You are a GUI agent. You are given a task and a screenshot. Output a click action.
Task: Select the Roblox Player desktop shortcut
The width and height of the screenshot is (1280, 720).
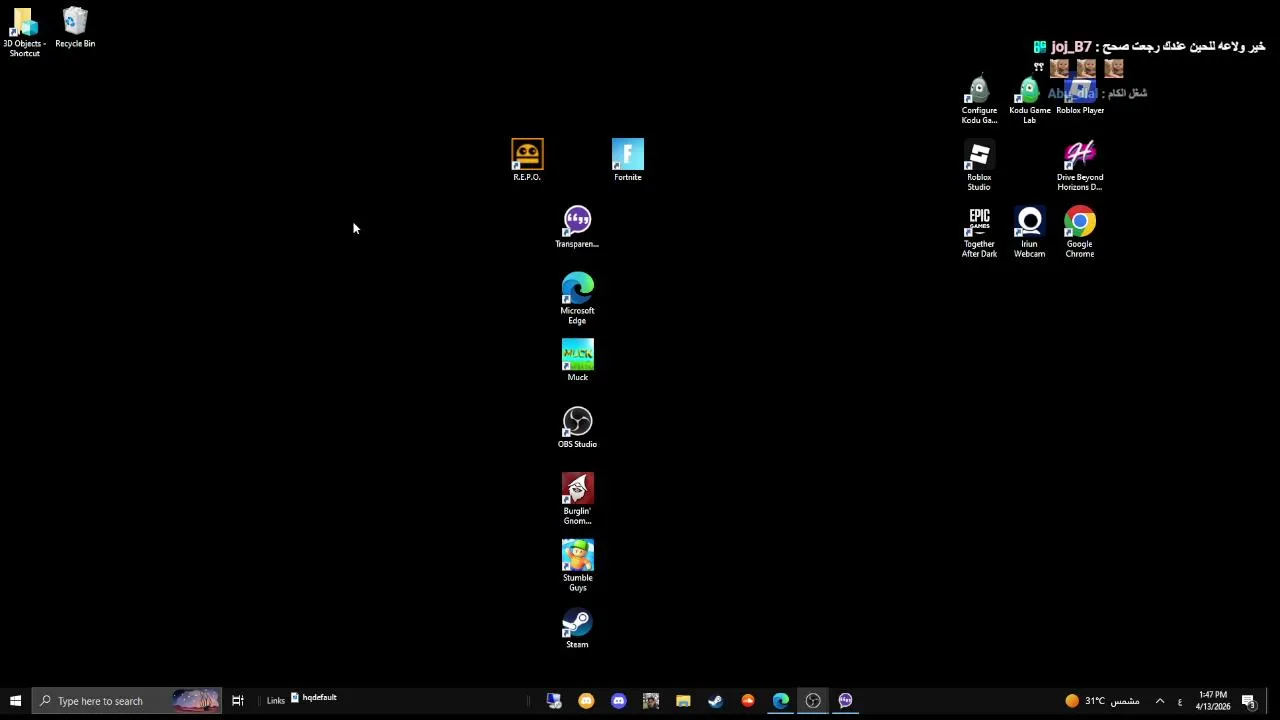click(x=1080, y=95)
